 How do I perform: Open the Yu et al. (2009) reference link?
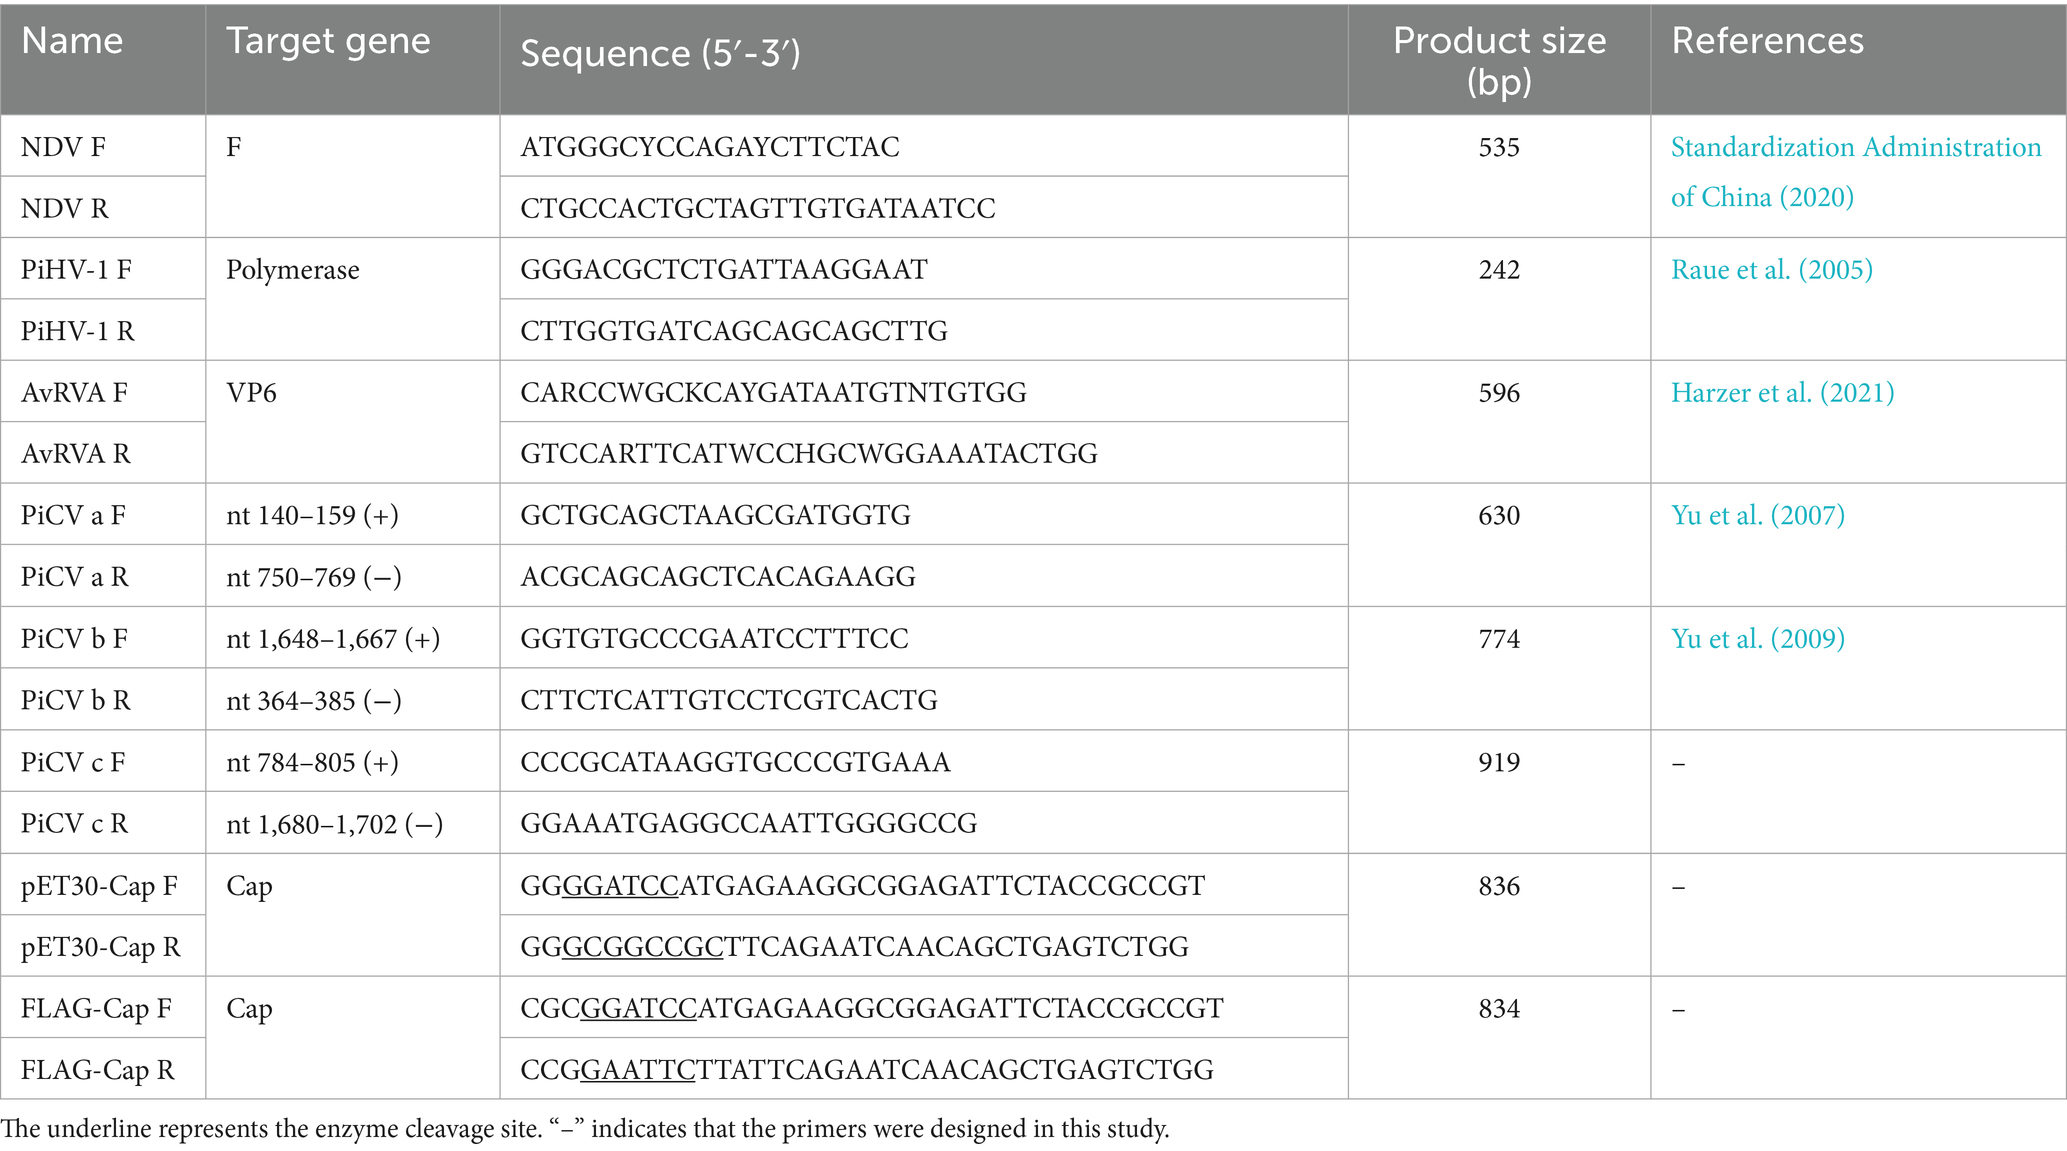pos(1757,639)
